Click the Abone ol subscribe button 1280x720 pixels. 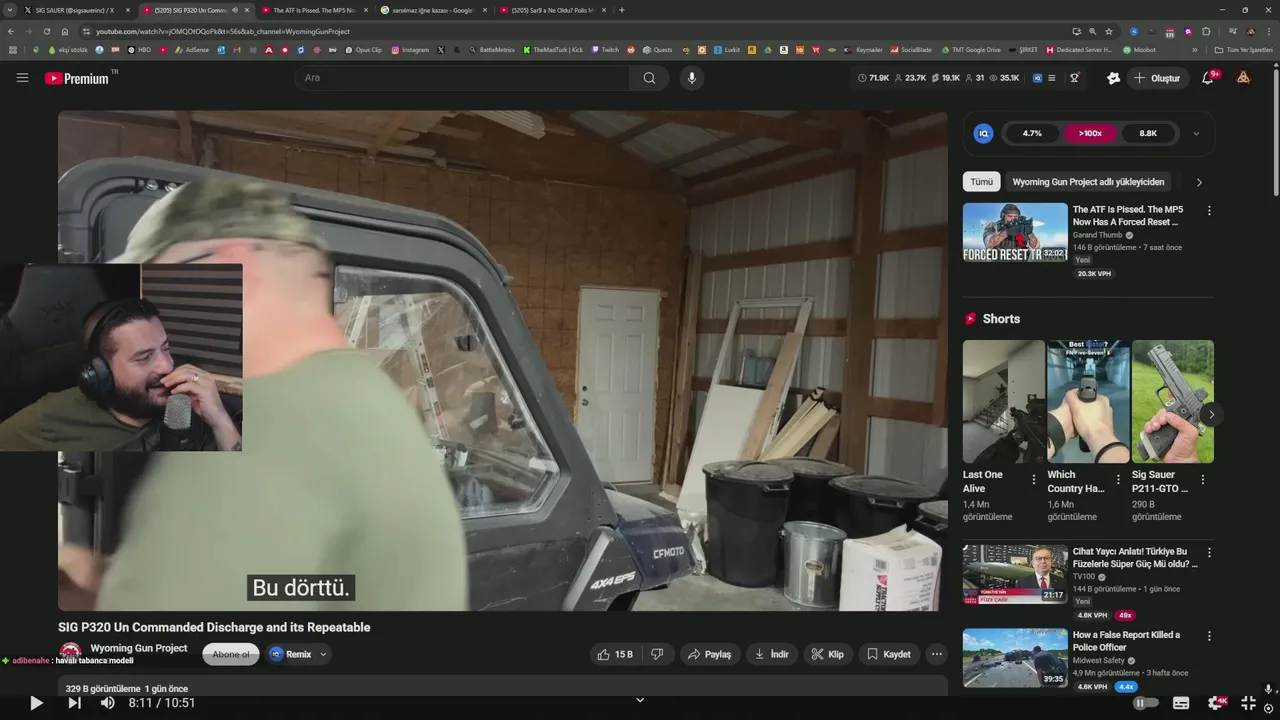click(231, 654)
